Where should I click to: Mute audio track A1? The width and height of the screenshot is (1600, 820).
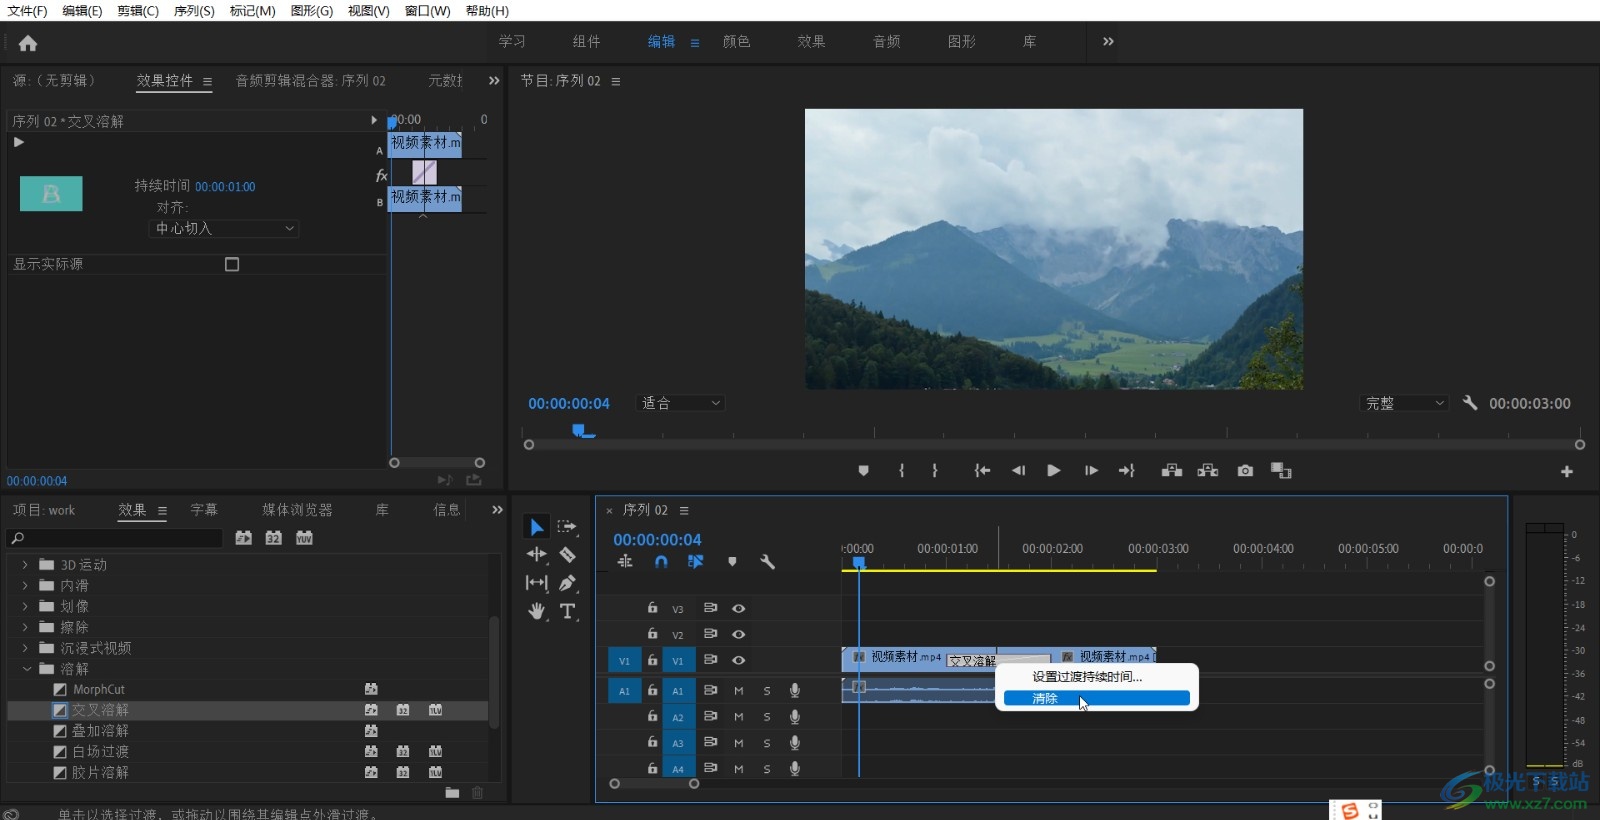[x=739, y=690]
